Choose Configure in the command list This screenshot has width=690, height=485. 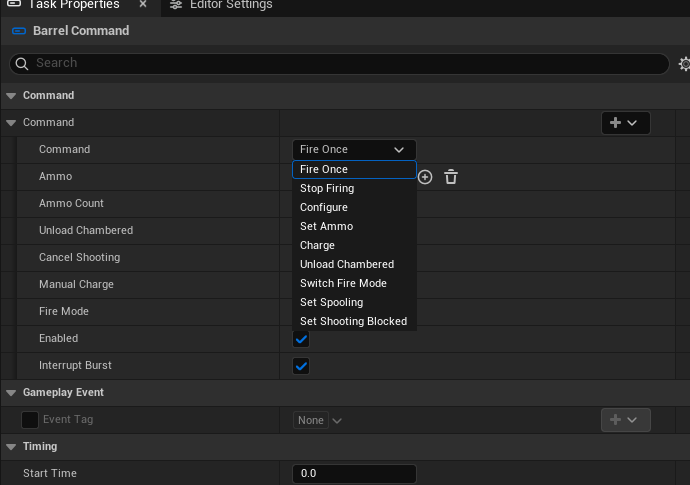click(x=354, y=207)
